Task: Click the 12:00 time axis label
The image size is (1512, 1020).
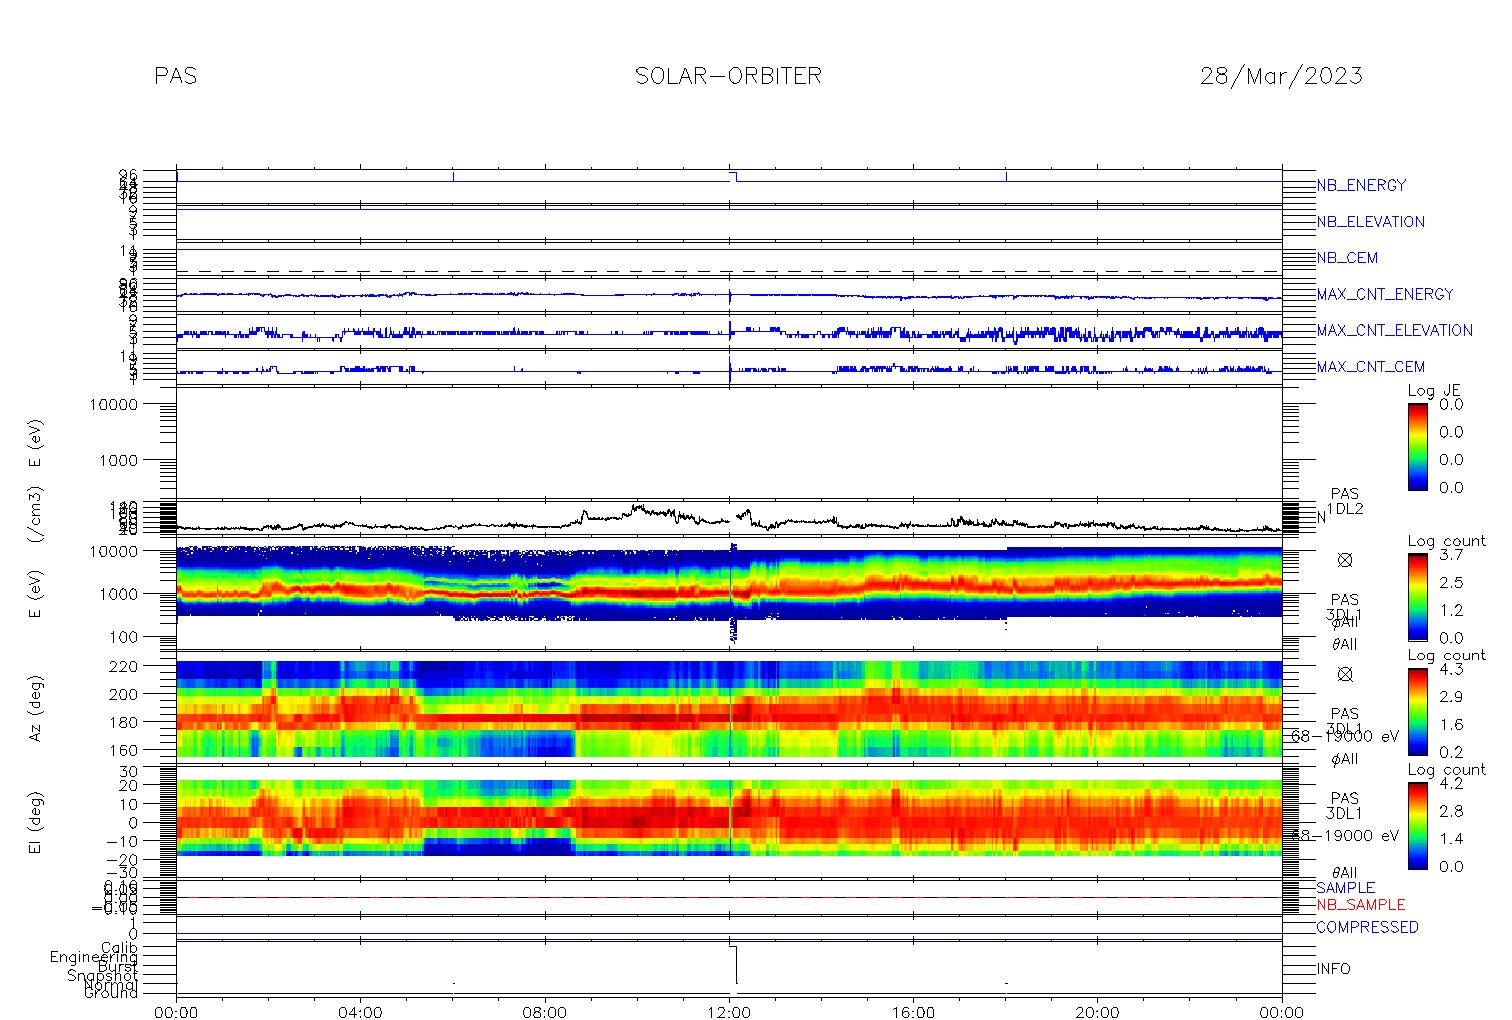Action: pyautogui.click(x=729, y=1011)
